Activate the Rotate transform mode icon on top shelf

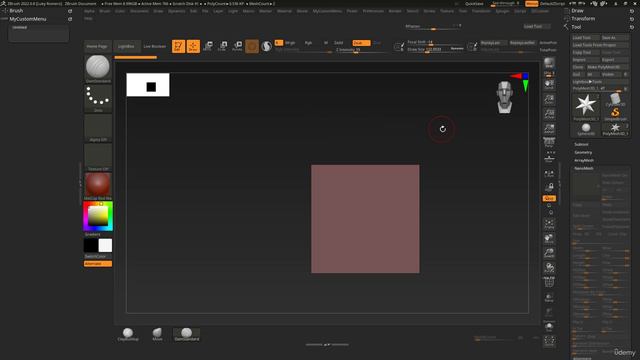(237, 46)
